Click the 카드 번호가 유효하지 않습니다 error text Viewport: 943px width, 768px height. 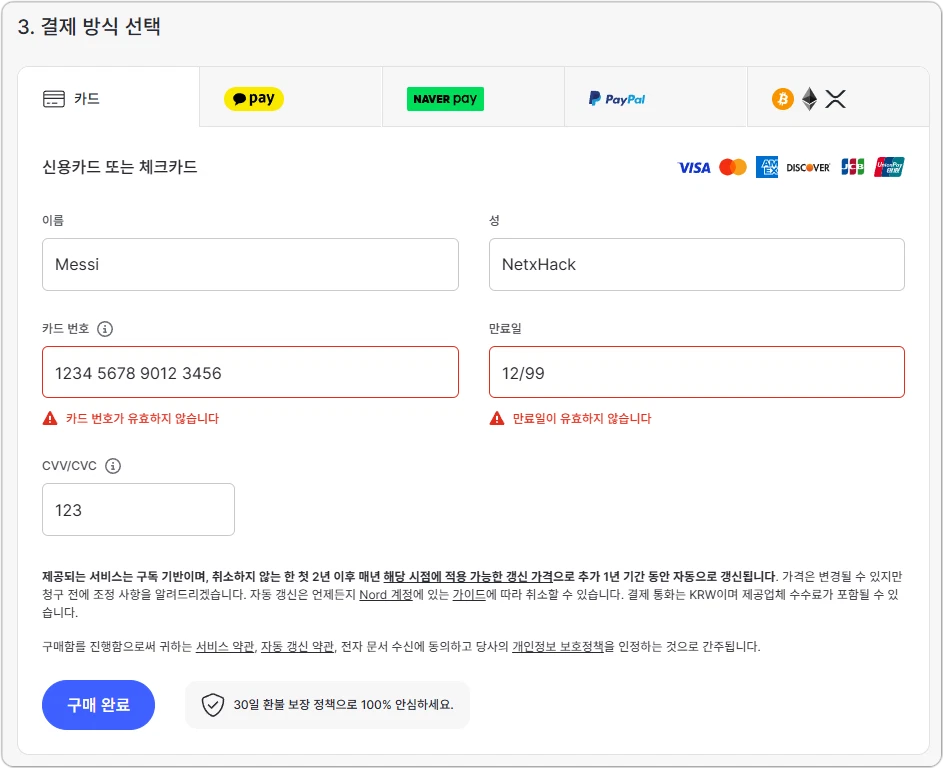[143, 419]
